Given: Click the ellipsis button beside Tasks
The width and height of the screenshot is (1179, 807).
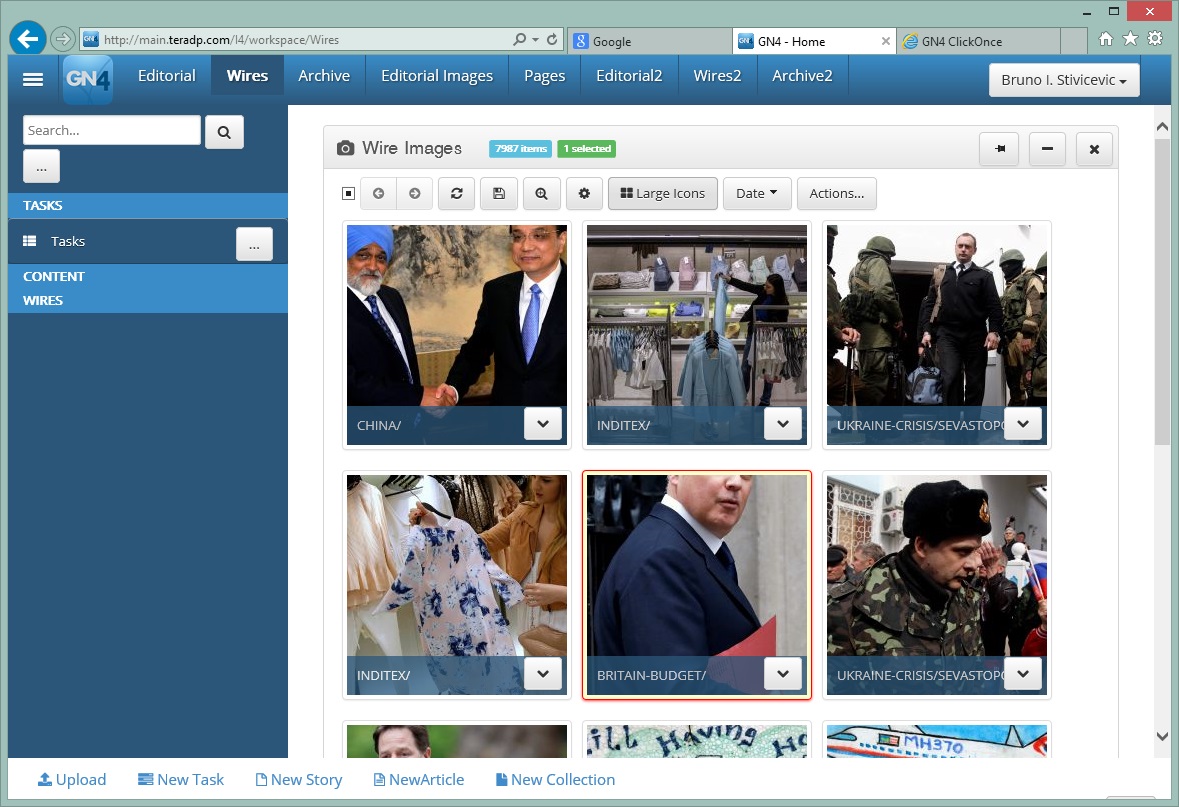Looking at the screenshot, I should 254,244.
